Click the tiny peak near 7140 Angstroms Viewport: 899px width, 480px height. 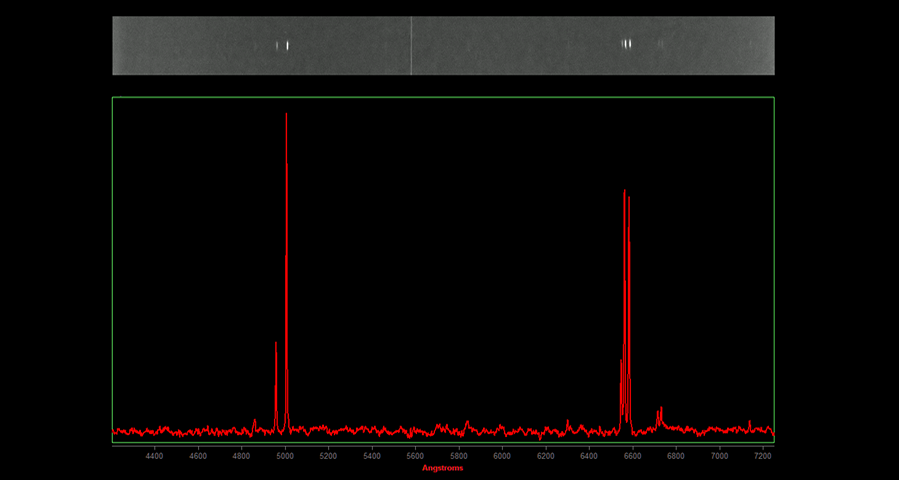750,422
